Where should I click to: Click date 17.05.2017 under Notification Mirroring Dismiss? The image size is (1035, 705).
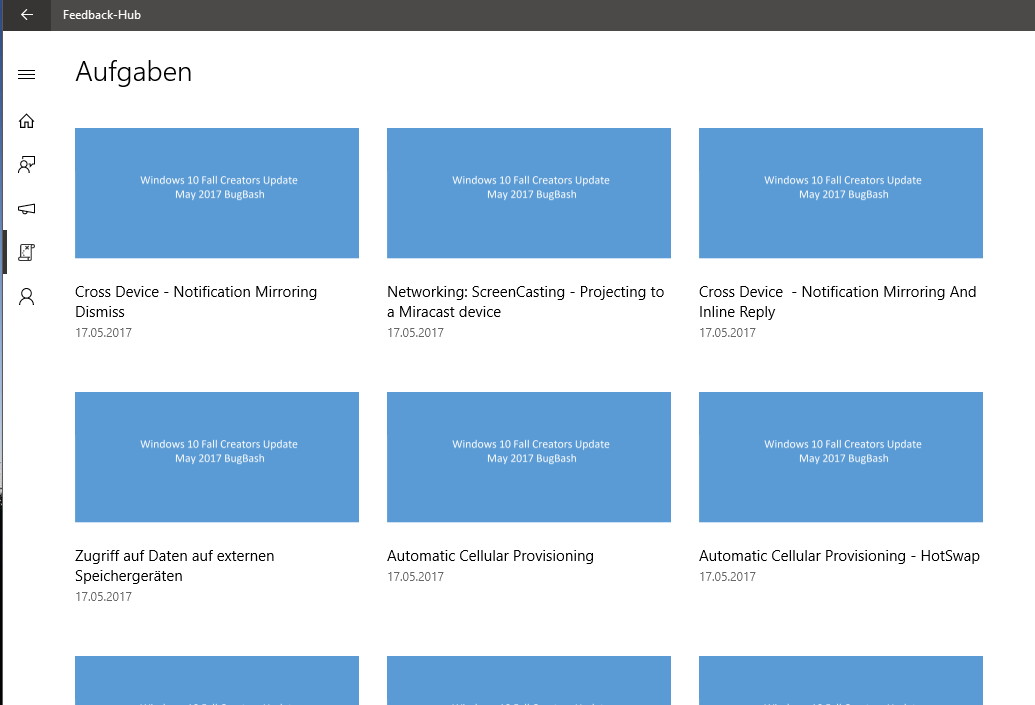point(104,333)
